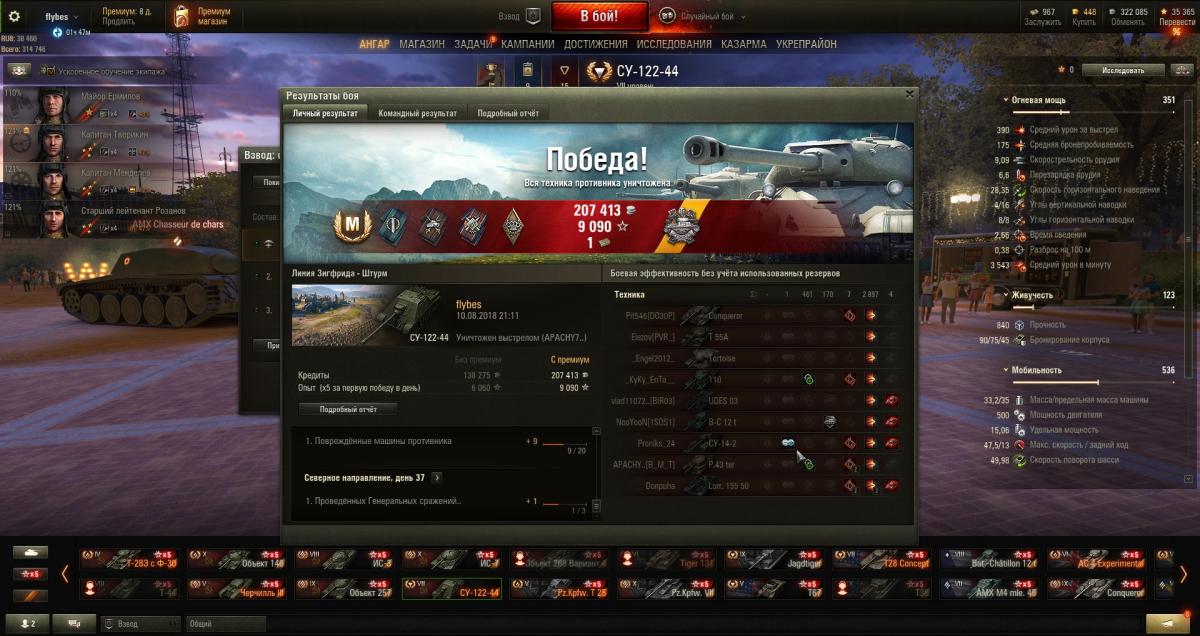Screen dimensions: 1200x636
Task: Click the platoon shield icon near Взвод
Action: [533, 16]
